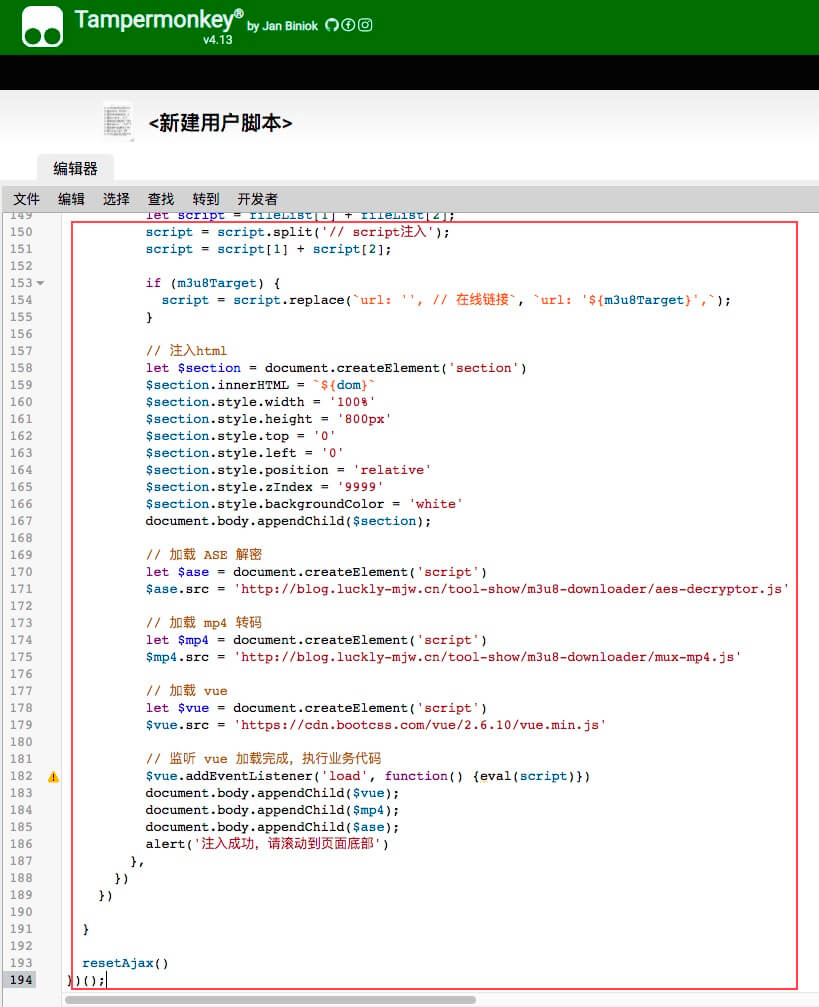Open the GitHub icon in the header
The image size is (819, 1007).
point(333,24)
